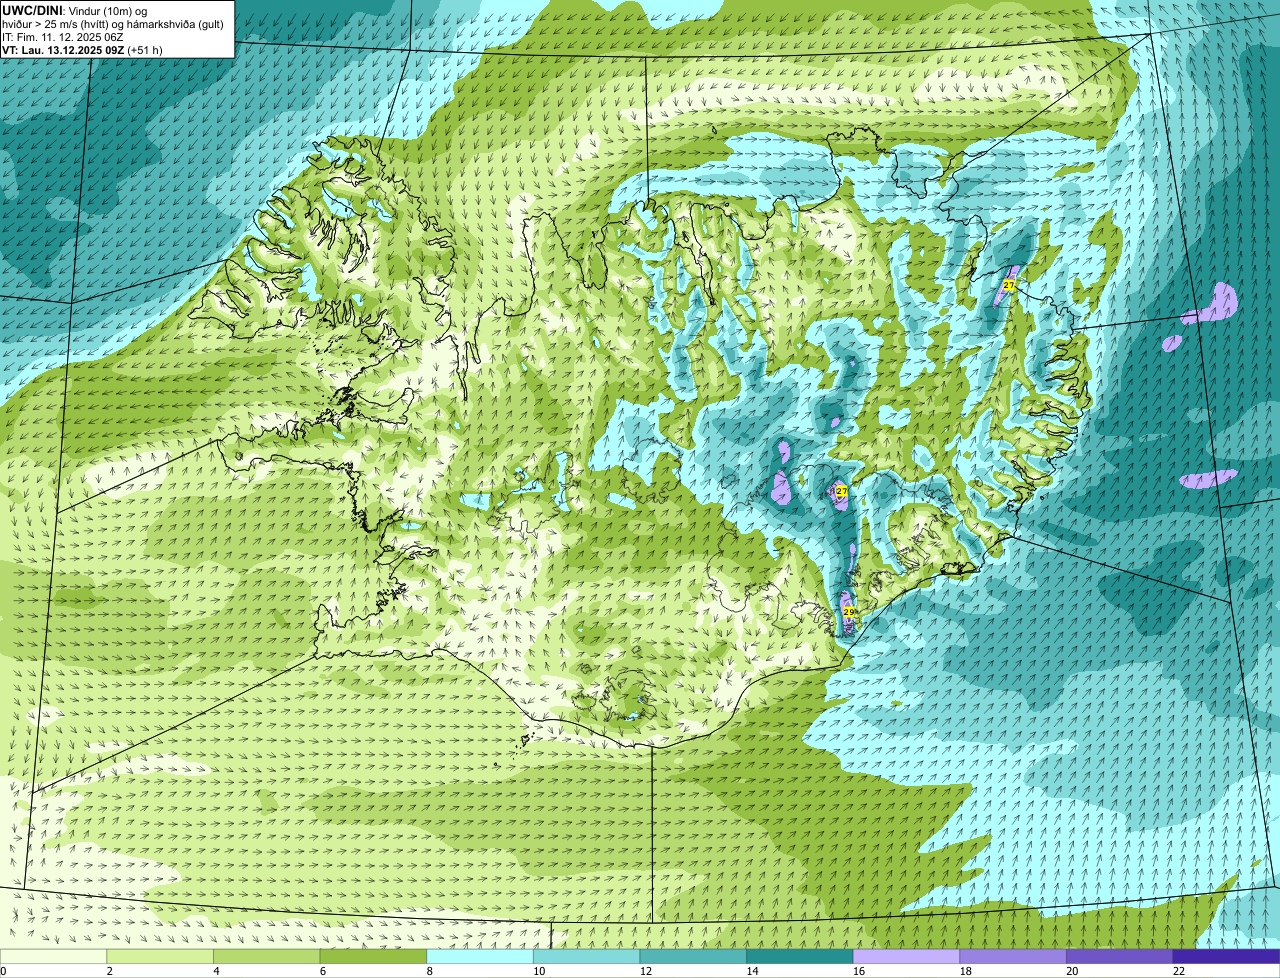Viewport: 1280px width, 978px height.
Task: Select the light yellow-green 2–4 m/s legend swatch
Action: point(160,956)
